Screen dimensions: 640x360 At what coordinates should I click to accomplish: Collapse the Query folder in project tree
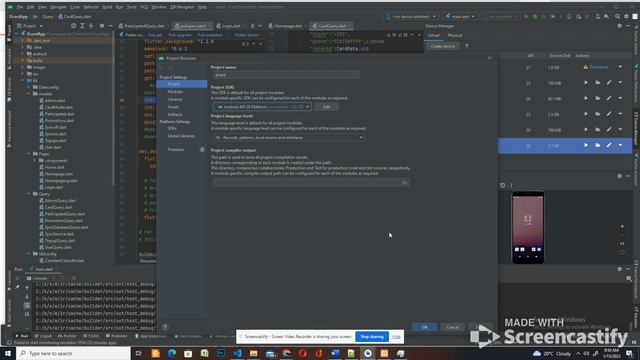point(29,194)
